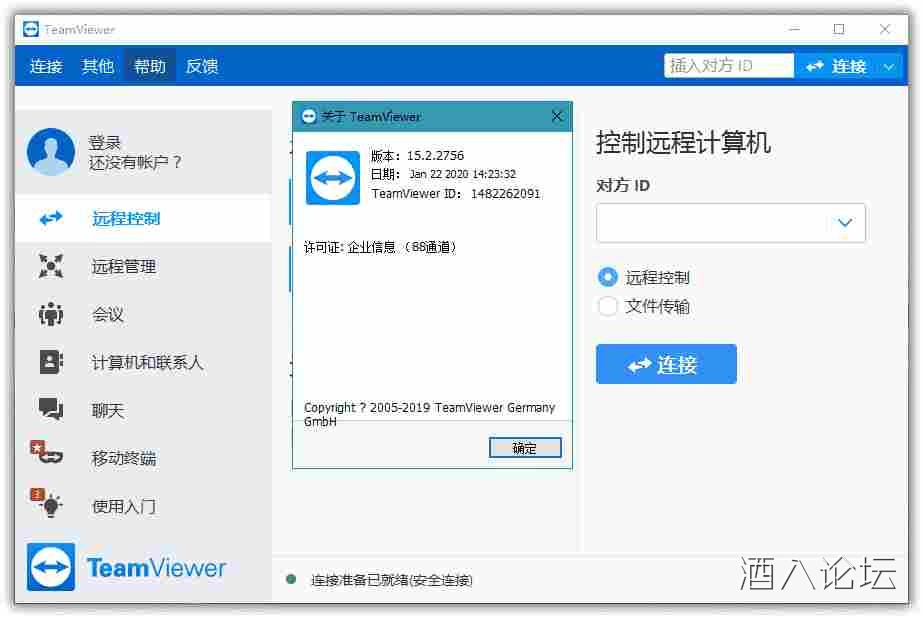
Task: Click the 插入对方 ID toolbar field
Action: [729, 66]
